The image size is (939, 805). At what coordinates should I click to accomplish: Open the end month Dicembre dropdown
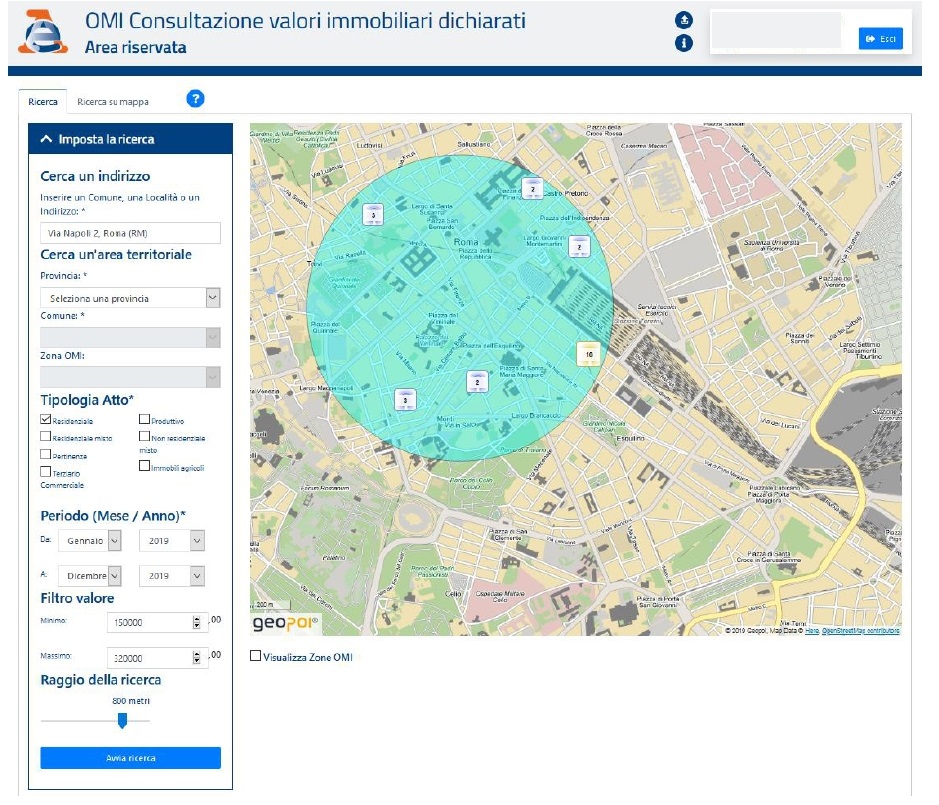(x=90, y=576)
